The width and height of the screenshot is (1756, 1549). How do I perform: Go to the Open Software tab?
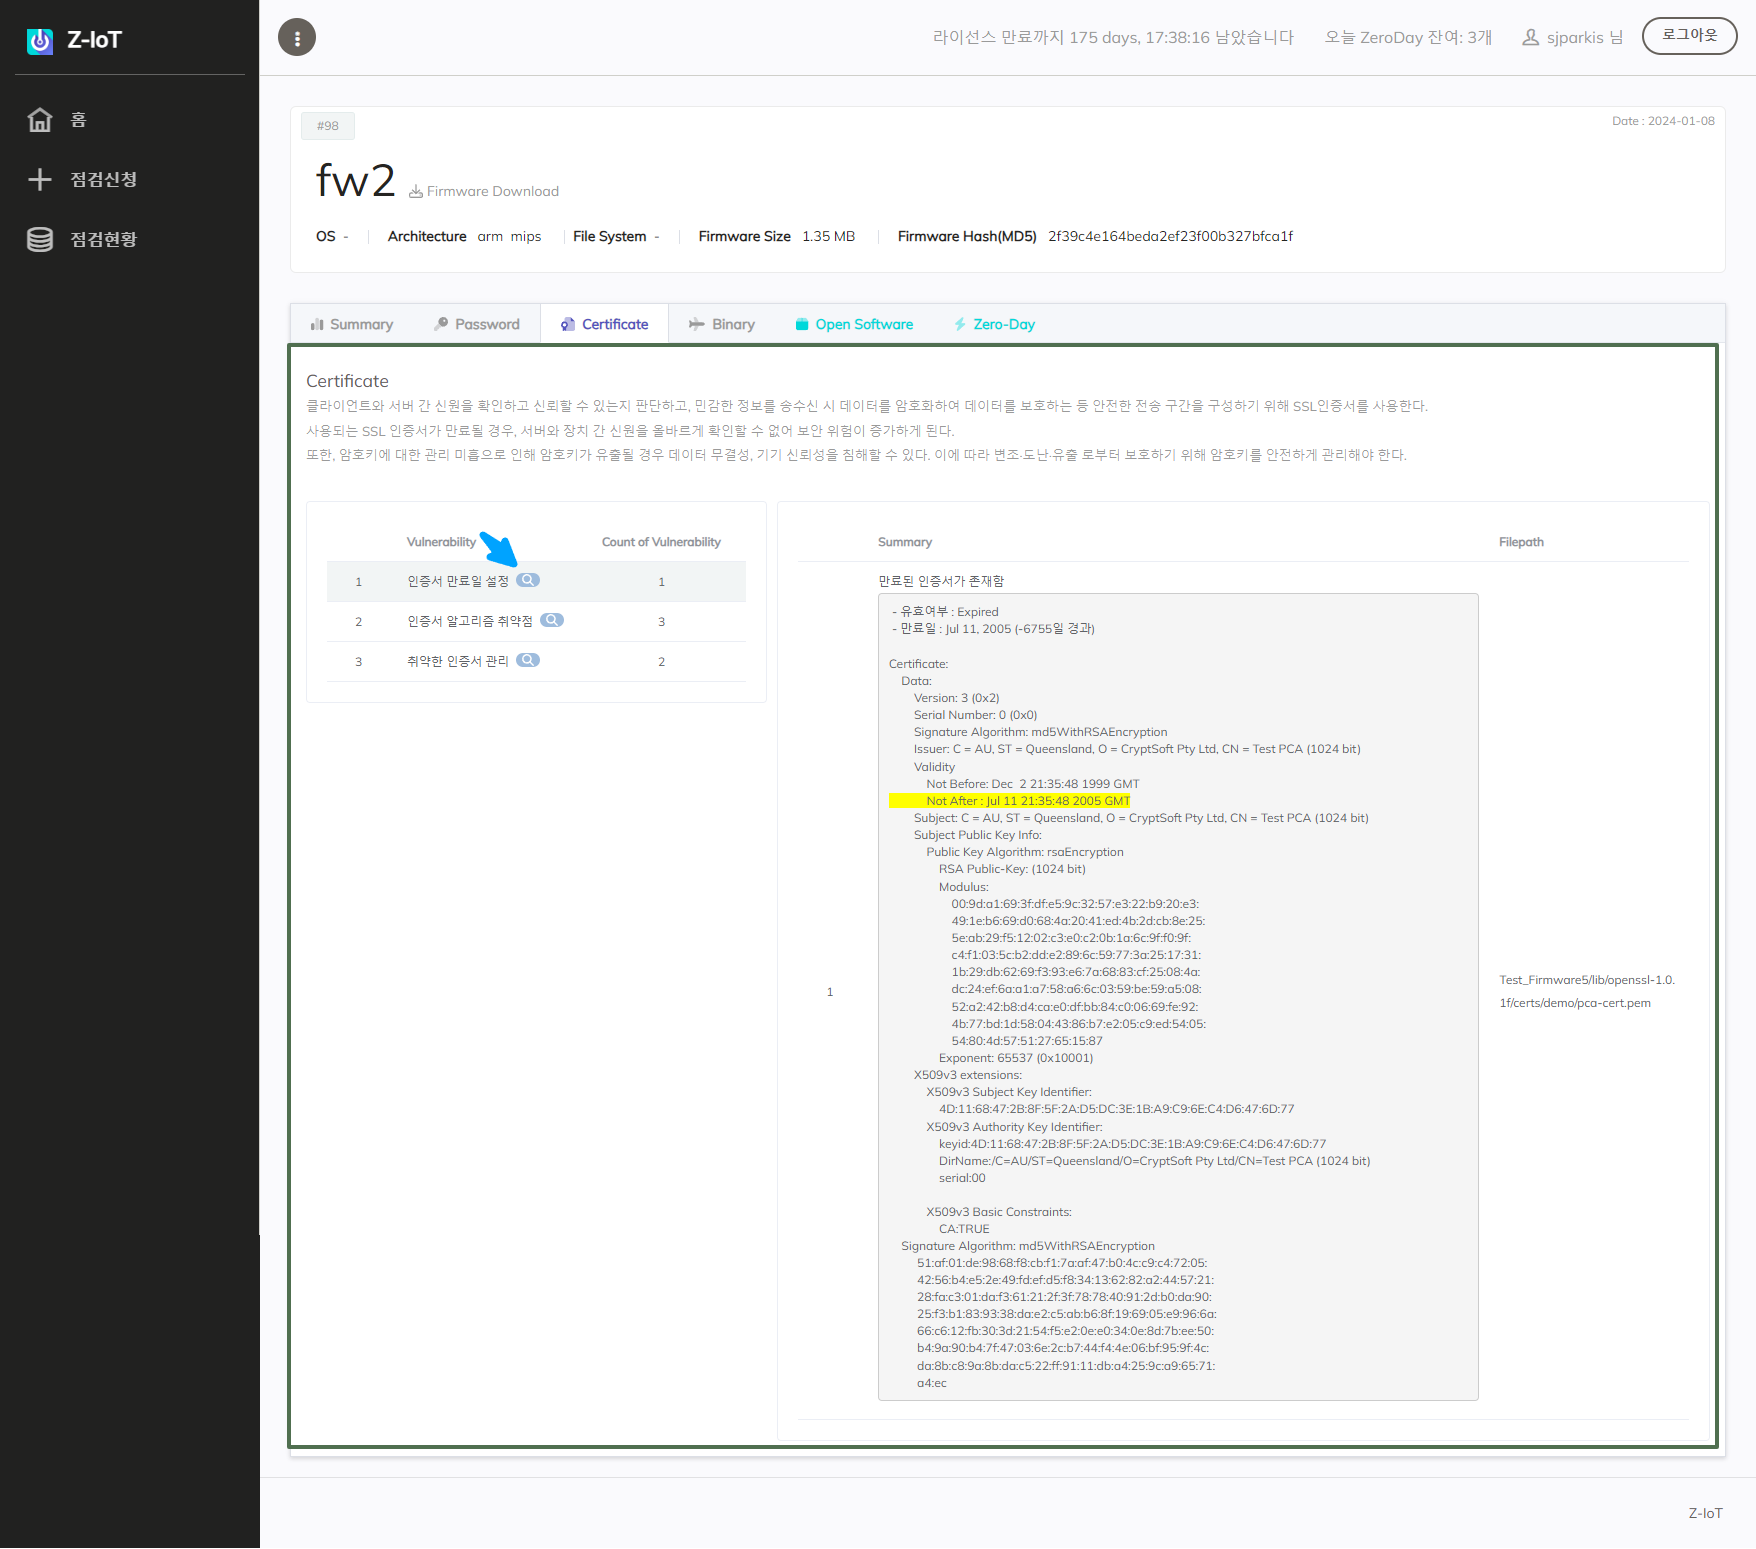[854, 325]
